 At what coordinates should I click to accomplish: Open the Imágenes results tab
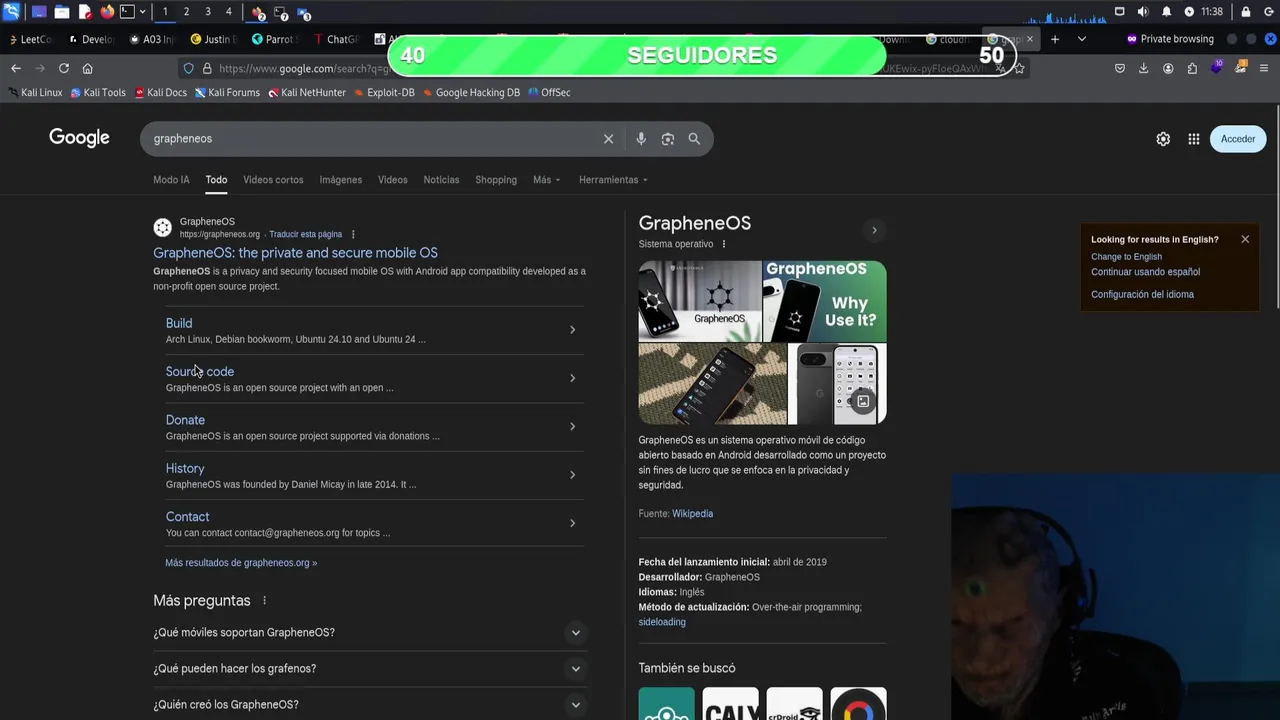[x=341, y=180]
